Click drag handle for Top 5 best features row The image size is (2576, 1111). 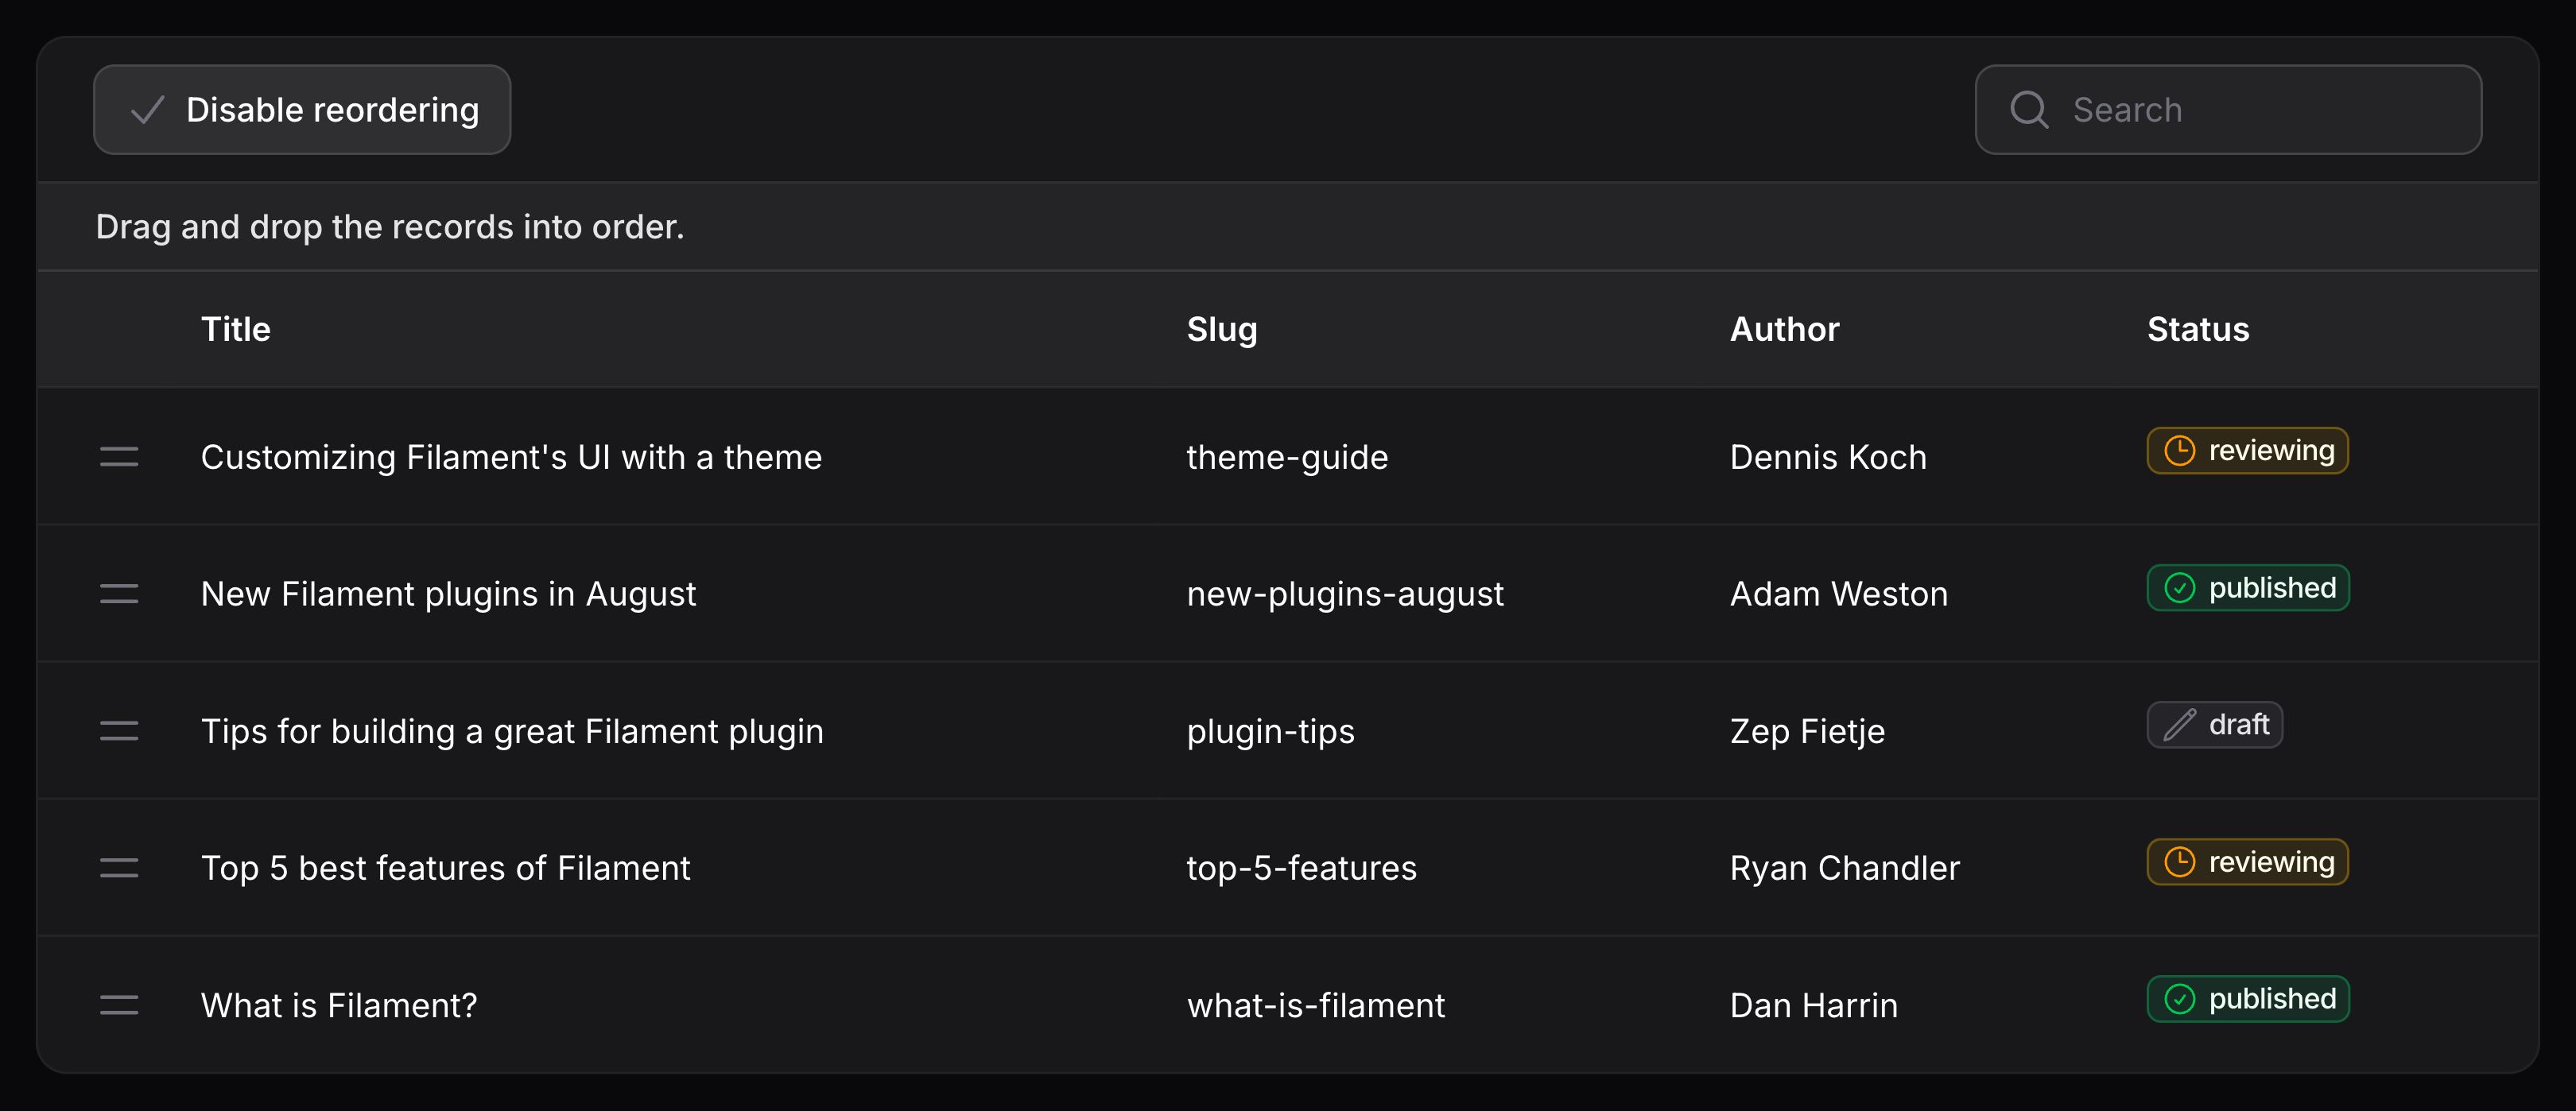point(119,868)
